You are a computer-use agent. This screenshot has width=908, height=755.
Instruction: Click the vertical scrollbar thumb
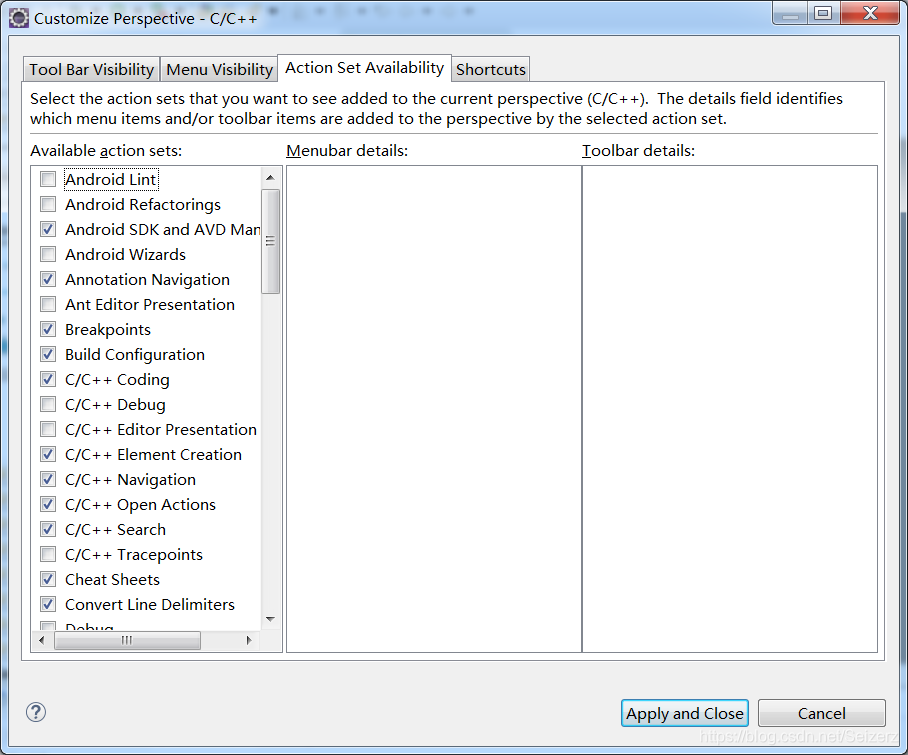click(270, 241)
